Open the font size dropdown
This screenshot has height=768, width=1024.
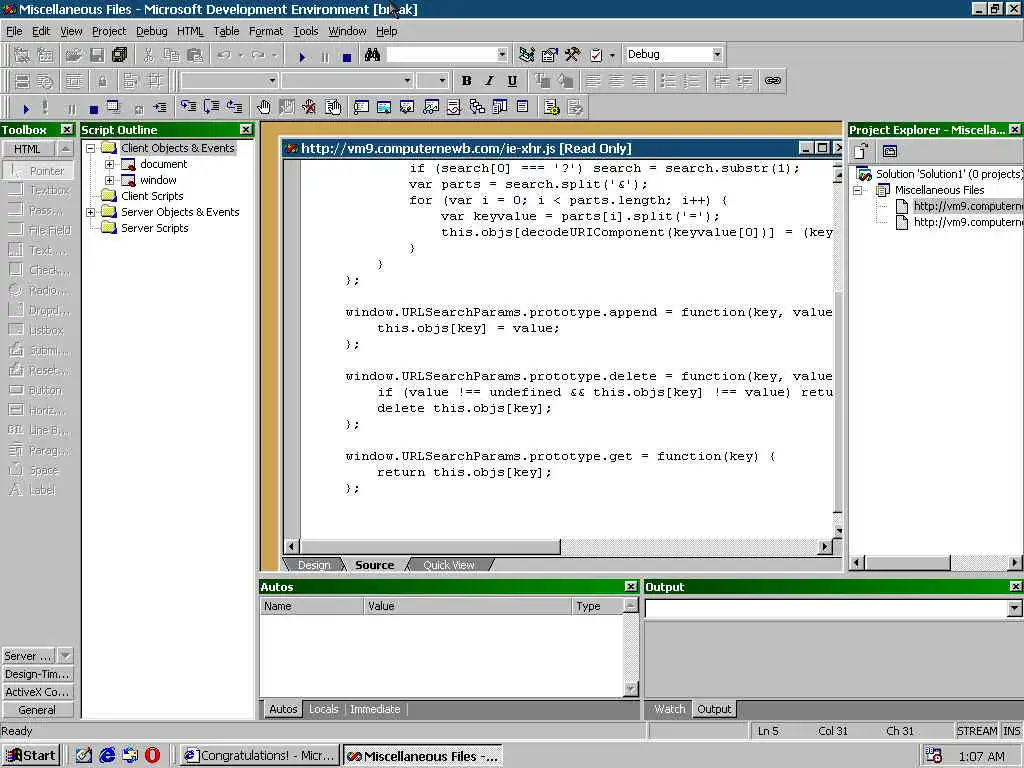point(442,80)
